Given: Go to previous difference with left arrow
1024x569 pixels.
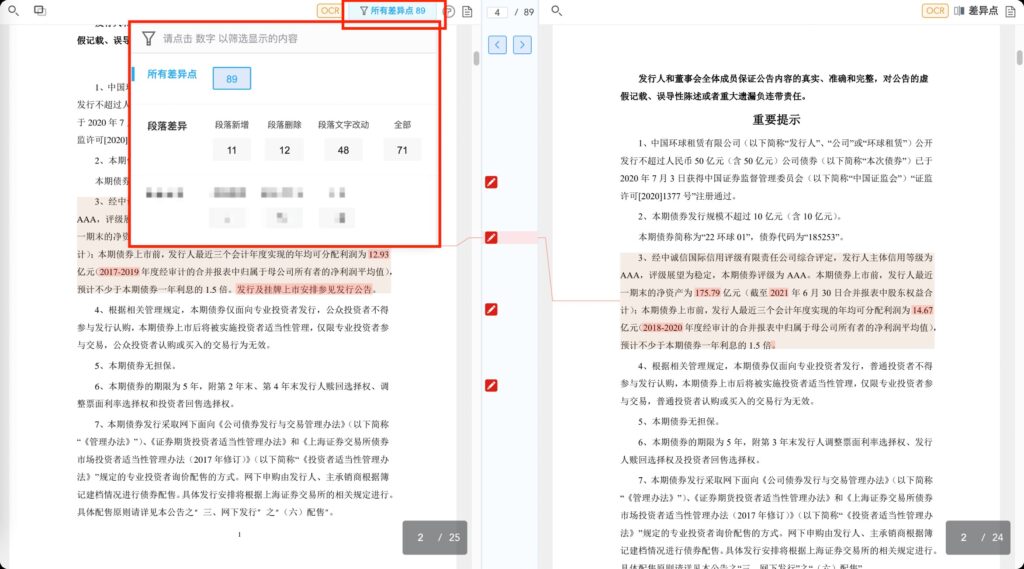Looking at the screenshot, I should (497, 45).
